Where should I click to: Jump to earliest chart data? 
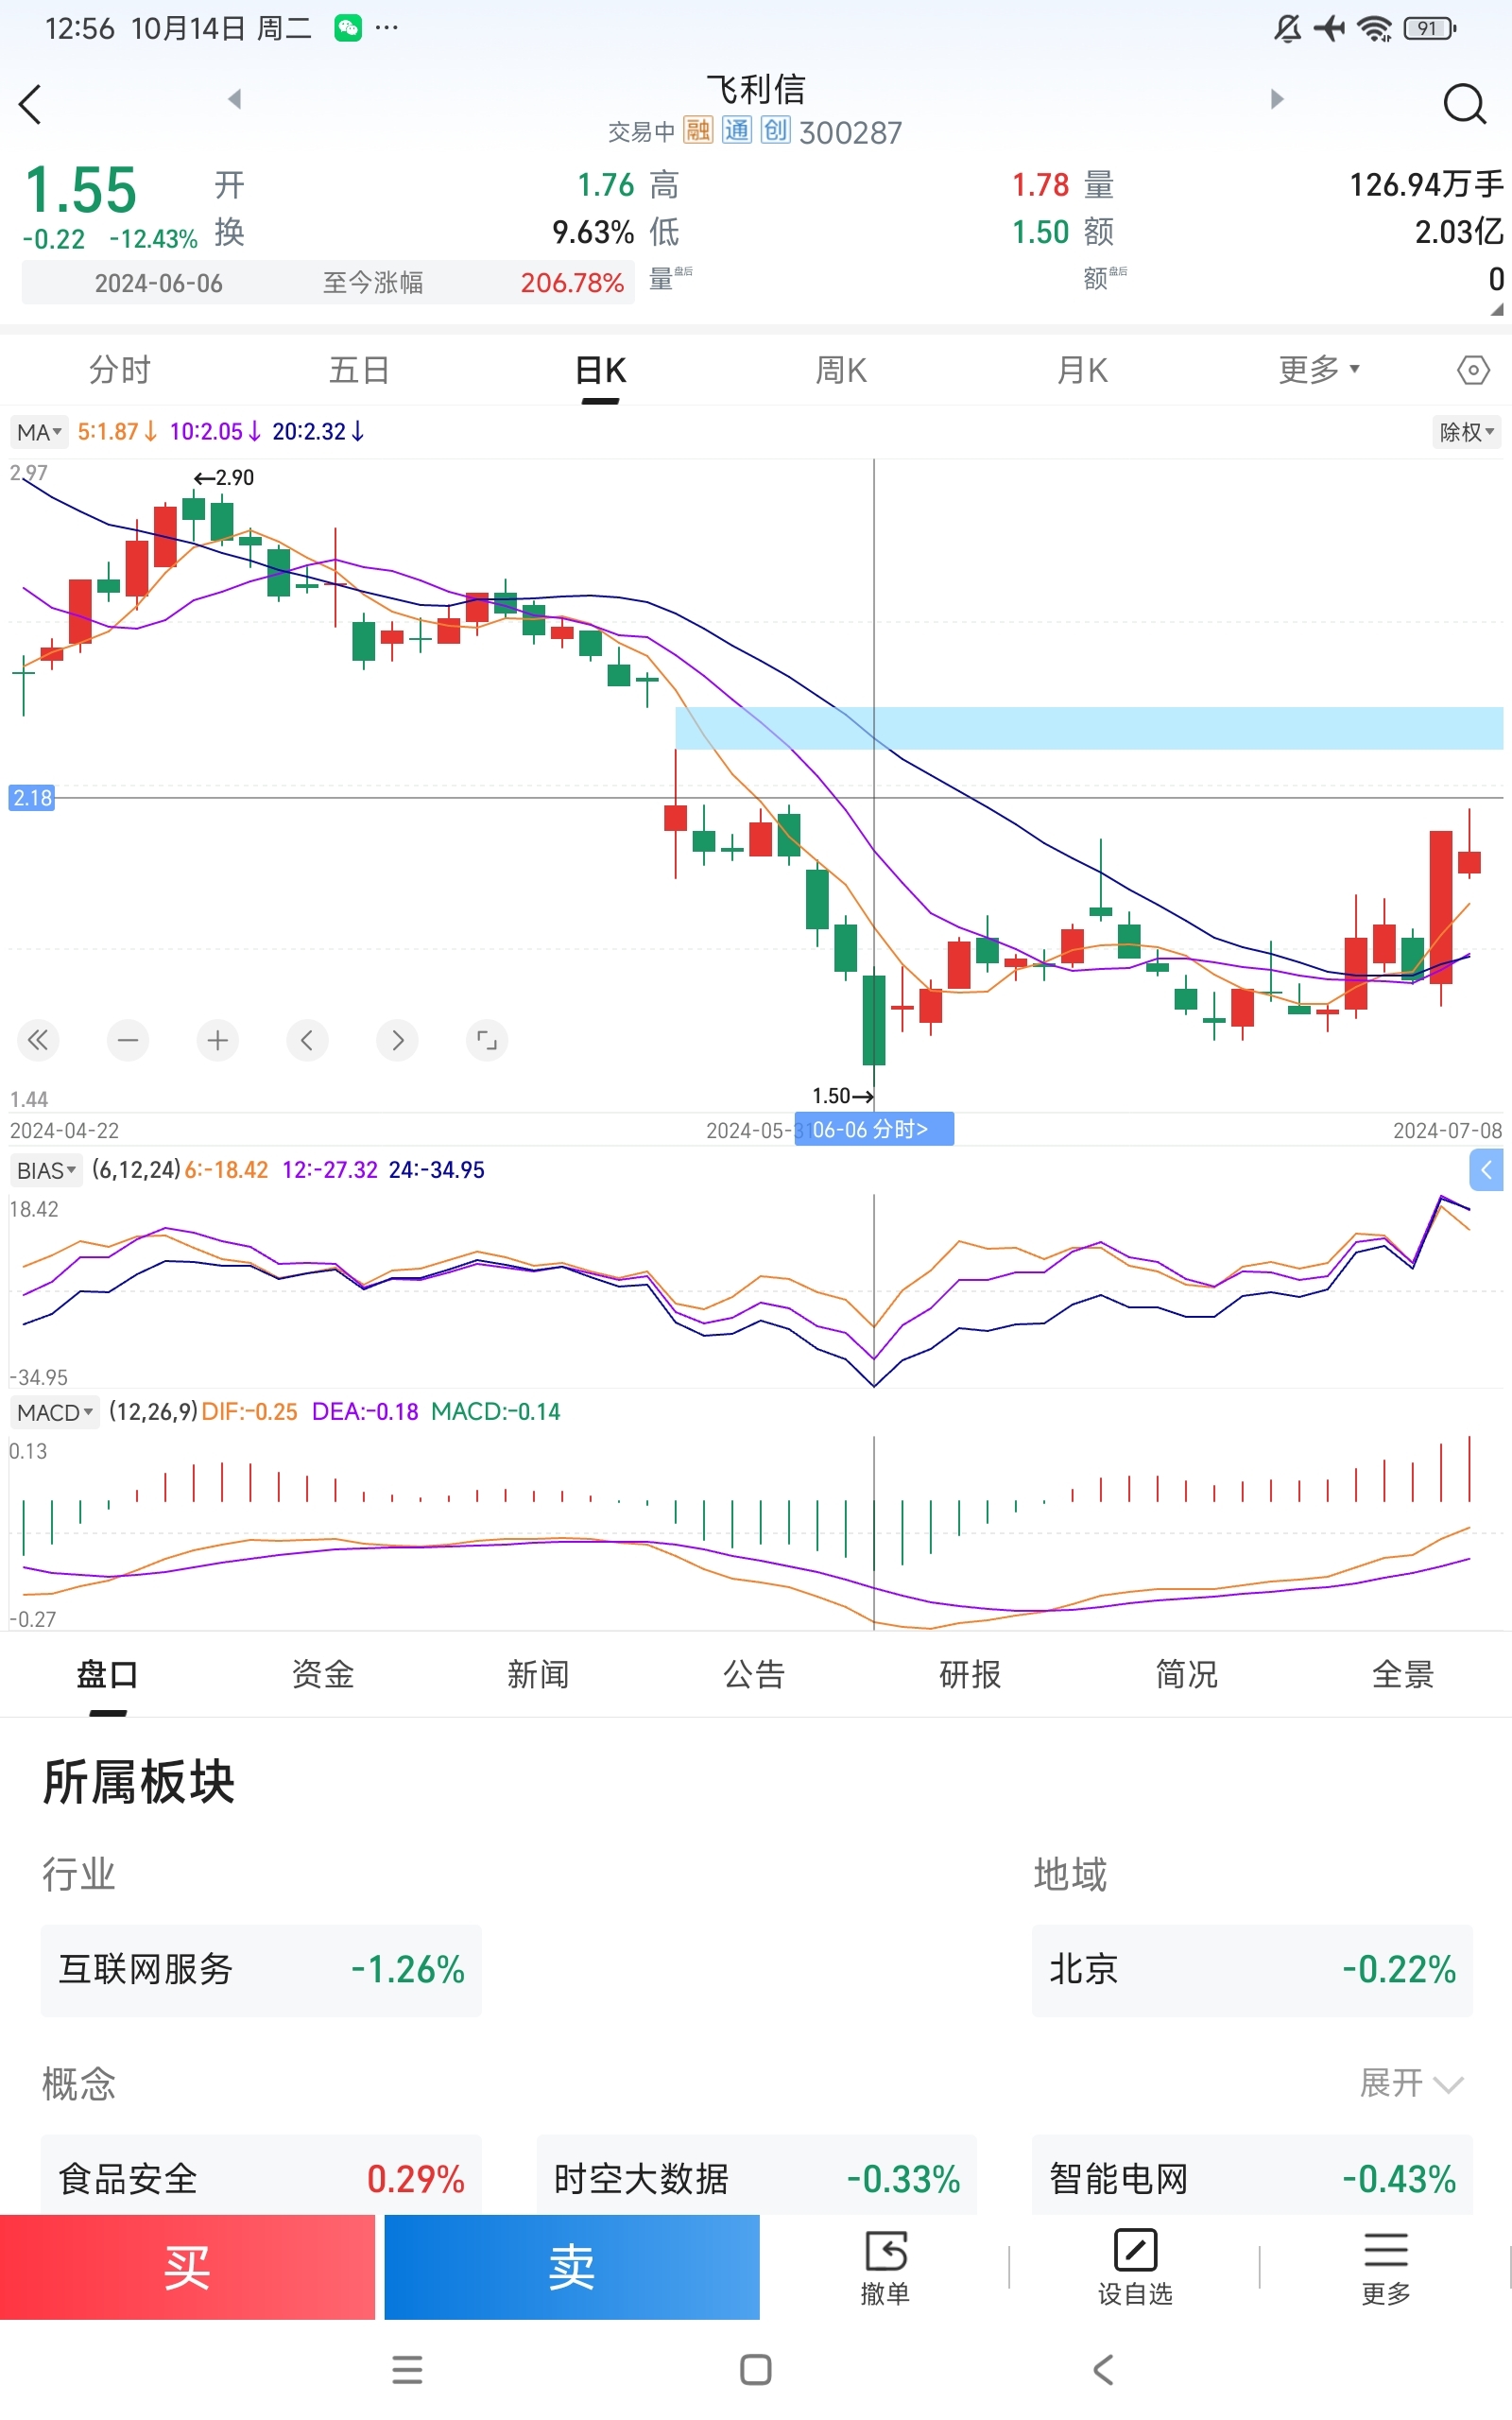pos(38,1040)
